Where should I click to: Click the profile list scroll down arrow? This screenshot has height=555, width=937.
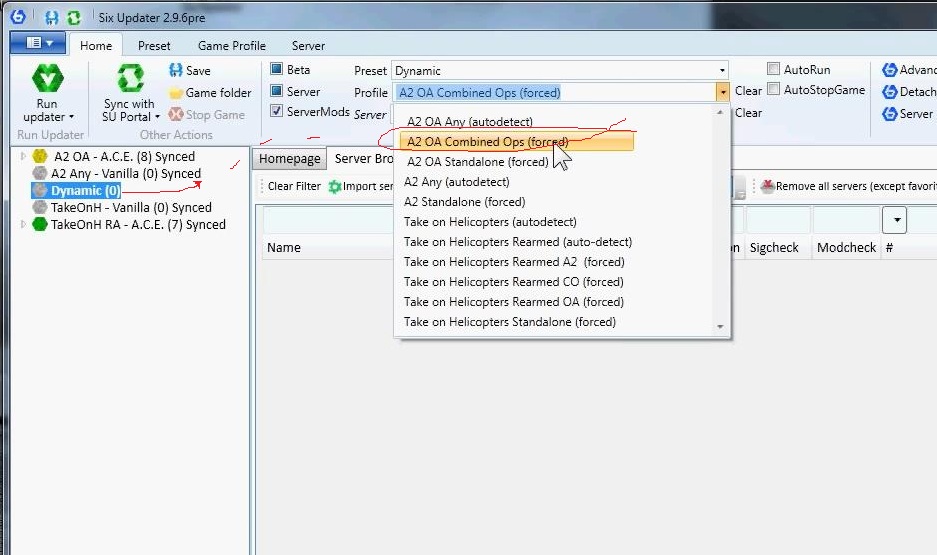point(720,326)
